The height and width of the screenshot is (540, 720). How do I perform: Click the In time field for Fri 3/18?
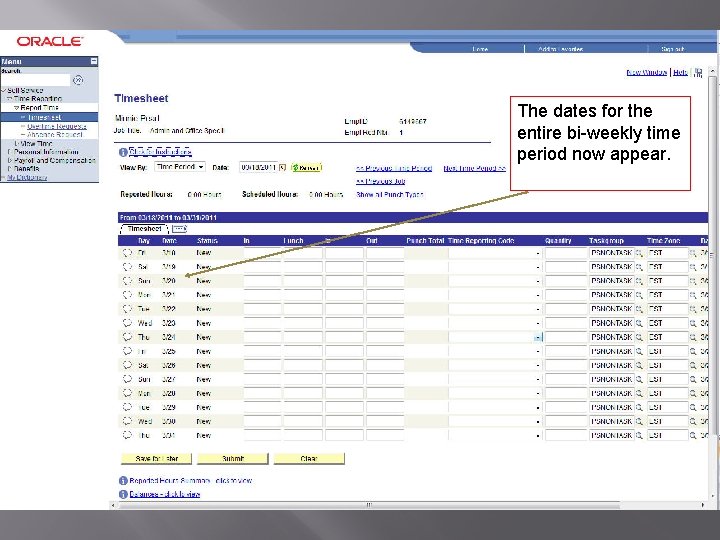(x=262, y=253)
